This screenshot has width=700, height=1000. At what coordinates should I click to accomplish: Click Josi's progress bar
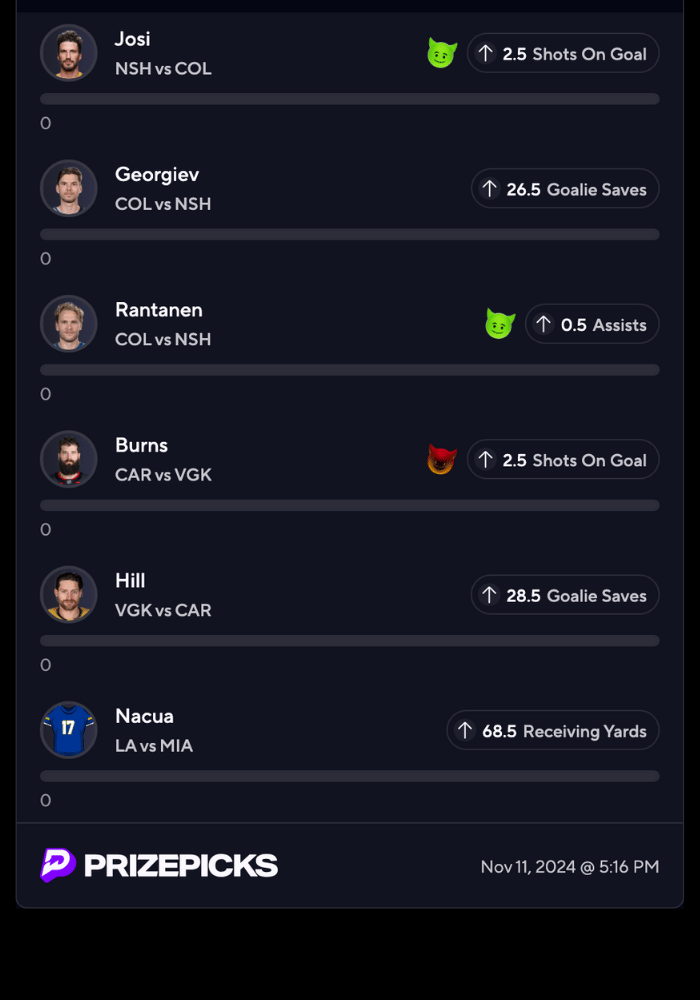point(350,99)
